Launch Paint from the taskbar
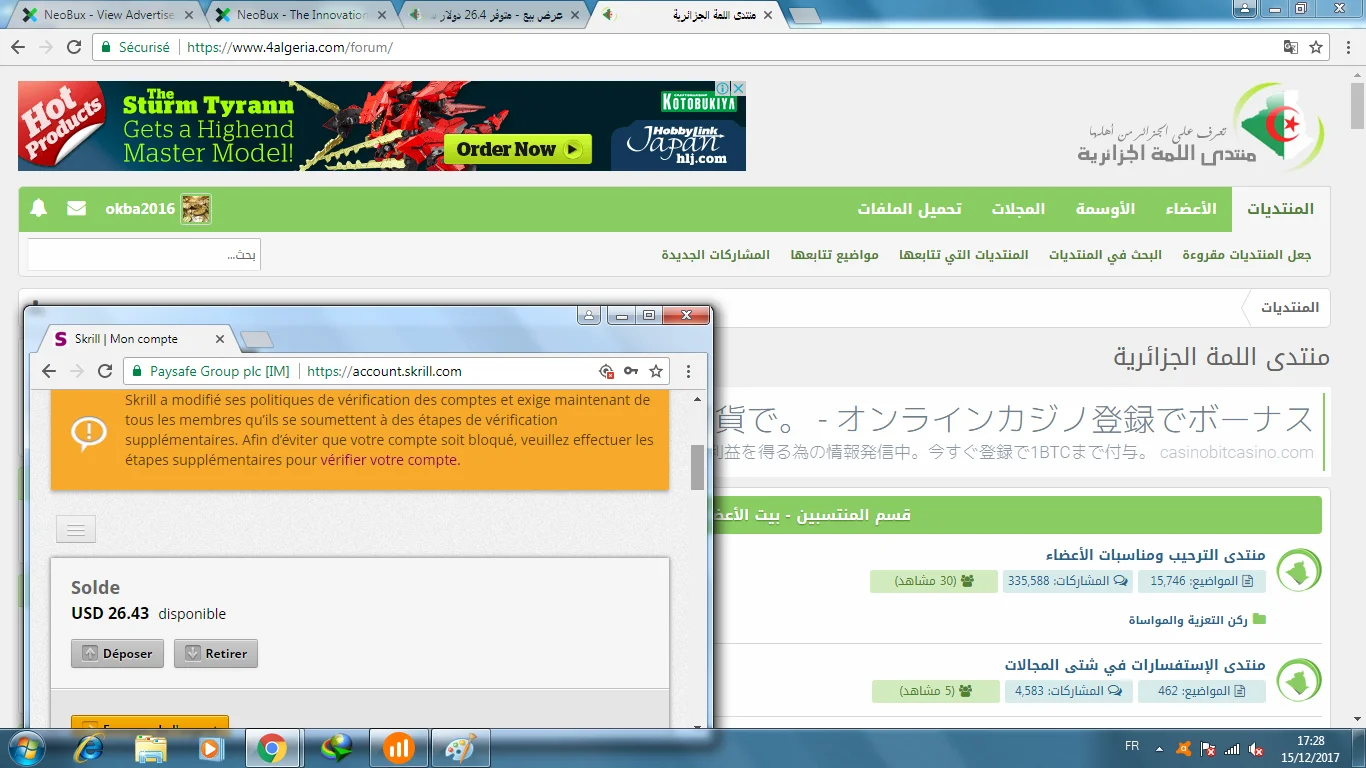Image resolution: width=1366 pixels, height=768 pixels. [x=460, y=747]
